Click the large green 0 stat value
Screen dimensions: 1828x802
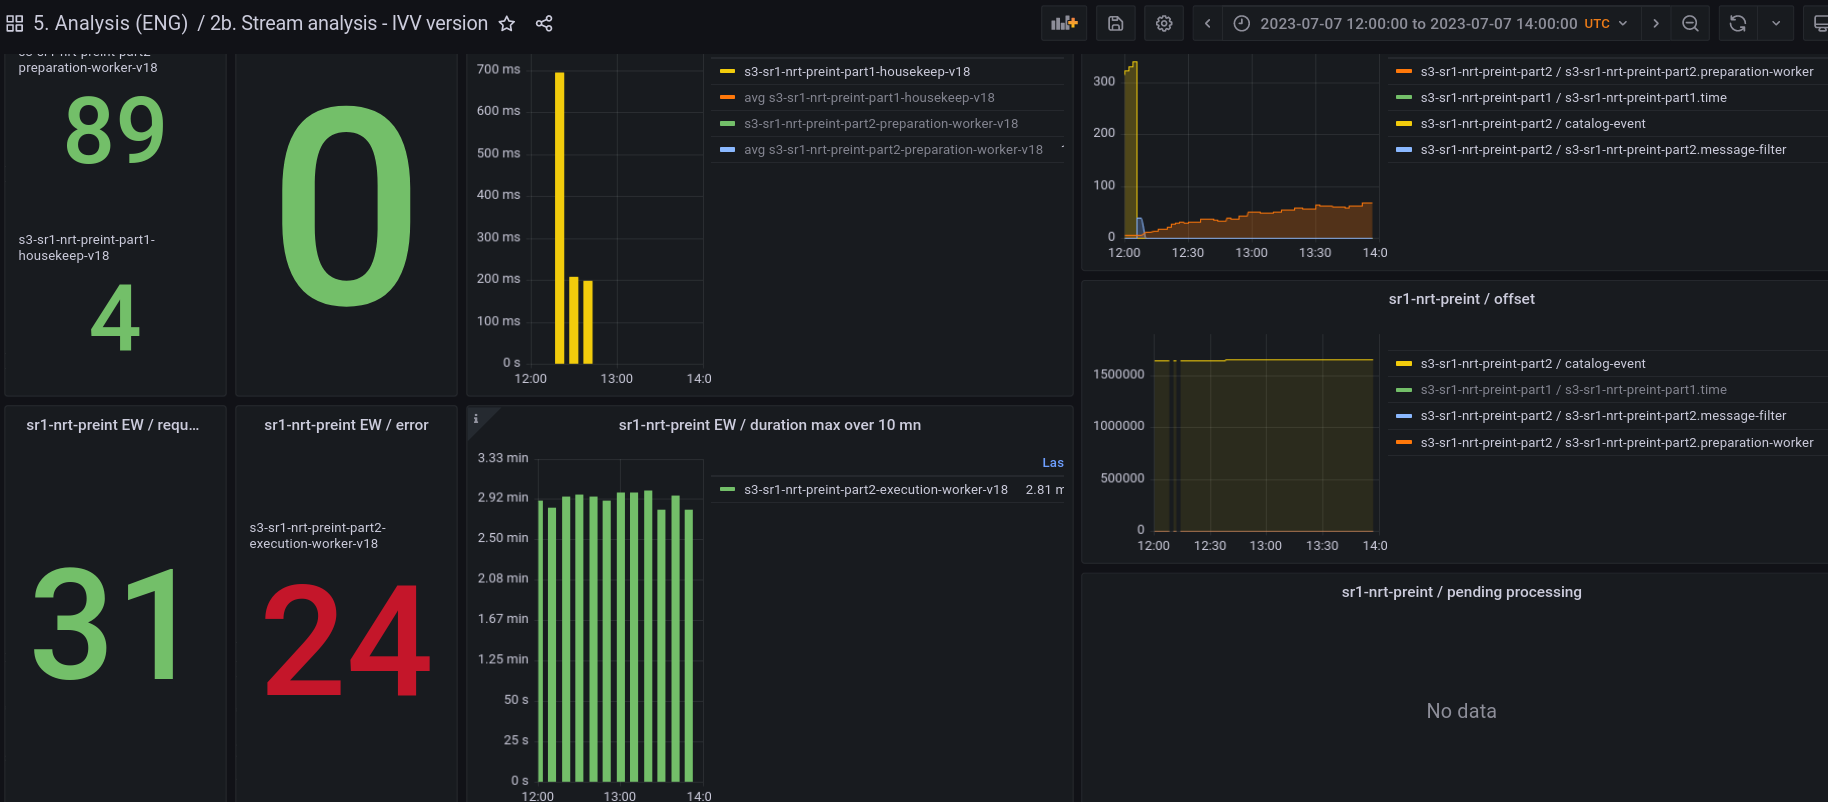[x=346, y=205]
